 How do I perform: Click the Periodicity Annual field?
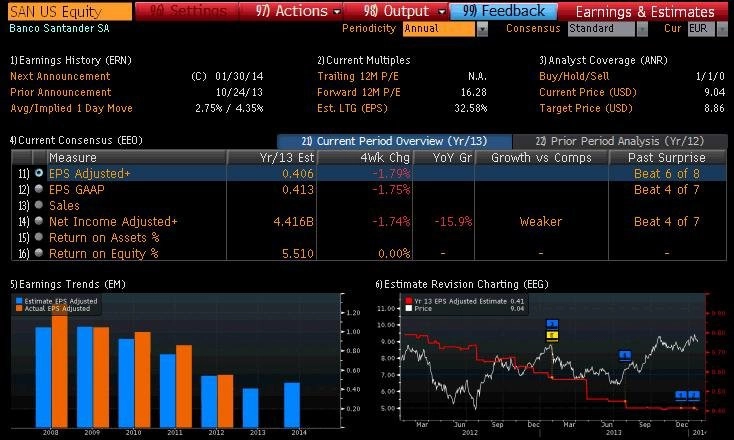point(439,29)
